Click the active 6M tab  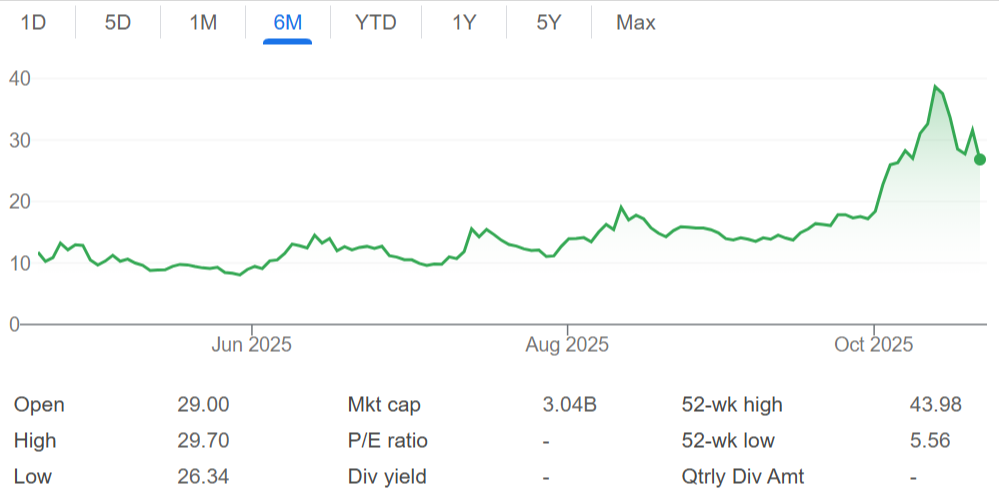[287, 22]
